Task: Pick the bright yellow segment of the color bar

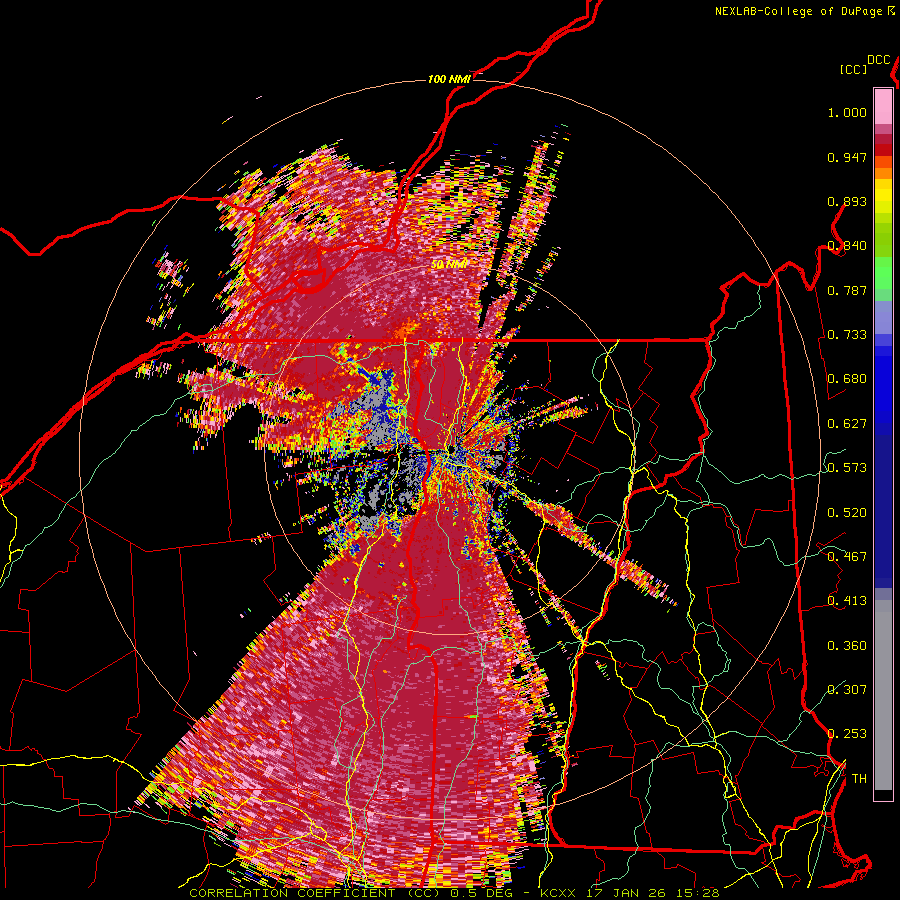Action: 883,197
